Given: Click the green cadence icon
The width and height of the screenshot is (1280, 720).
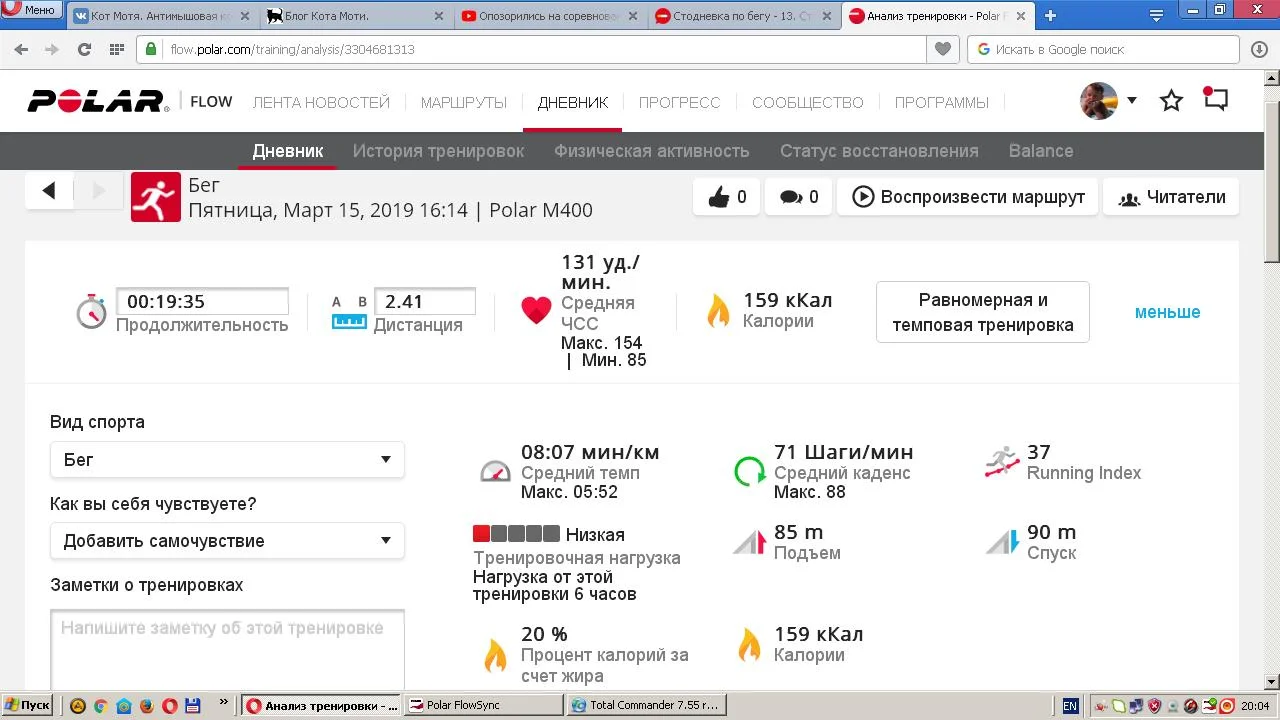Looking at the screenshot, I should click(x=749, y=471).
